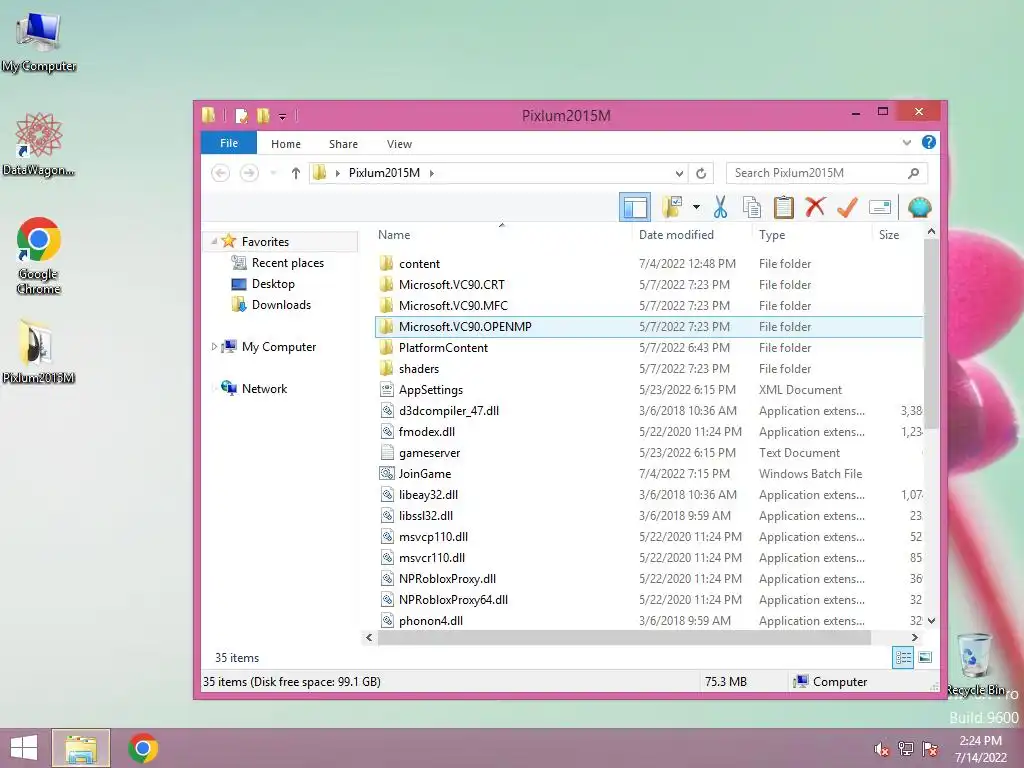Screen dimensions: 1024x768
Task: Select the shaders folder
Action: (x=419, y=368)
